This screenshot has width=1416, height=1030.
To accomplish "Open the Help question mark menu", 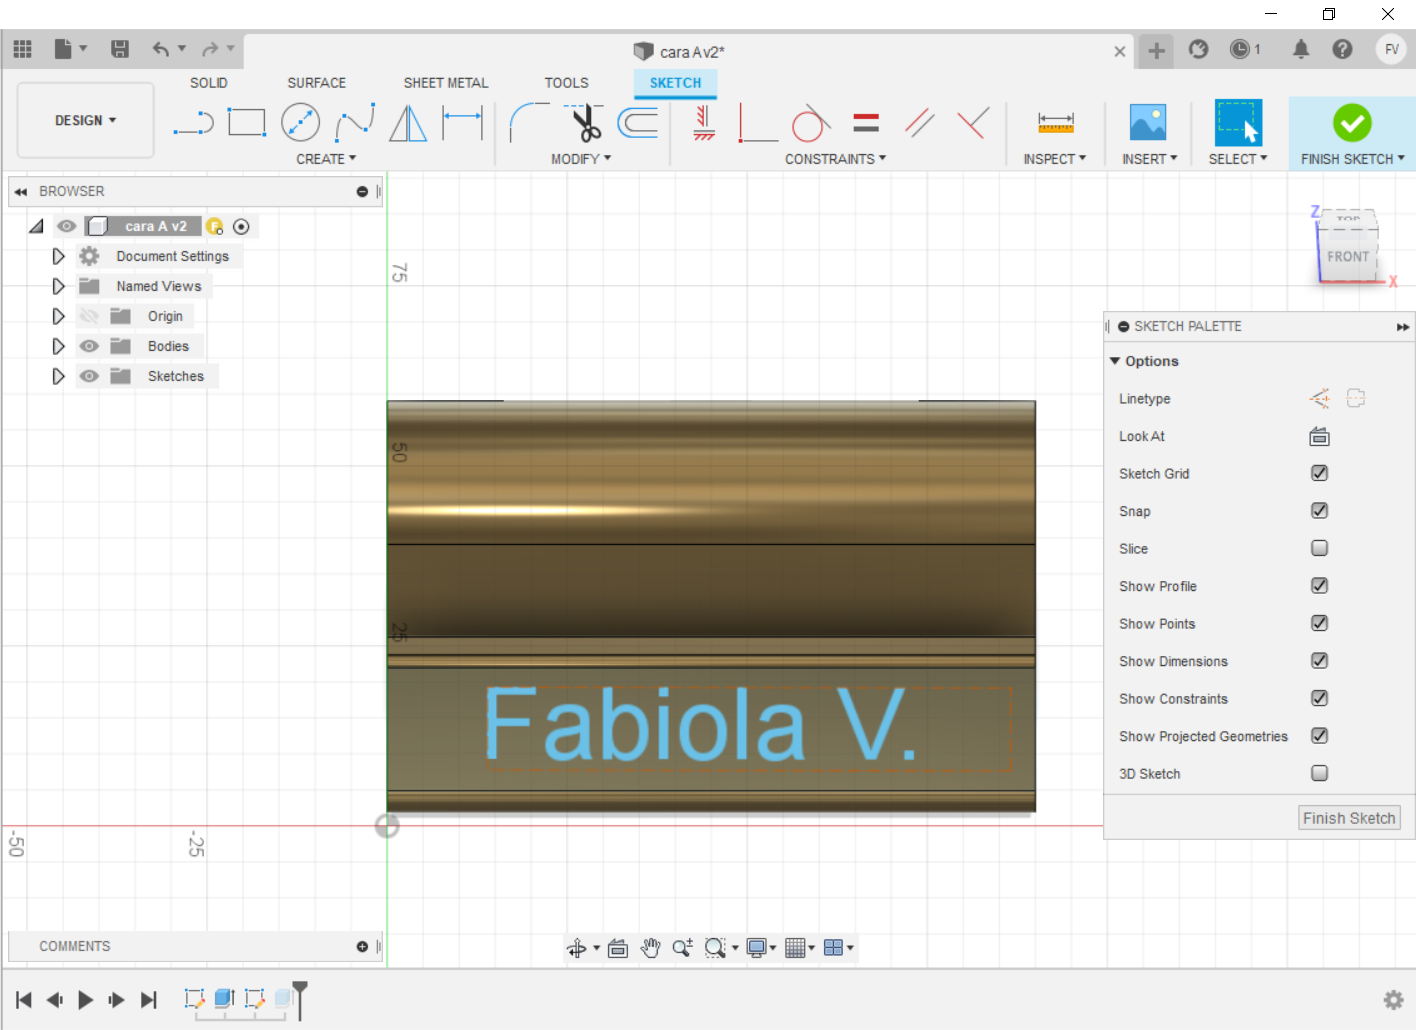I will [x=1342, y=48].
